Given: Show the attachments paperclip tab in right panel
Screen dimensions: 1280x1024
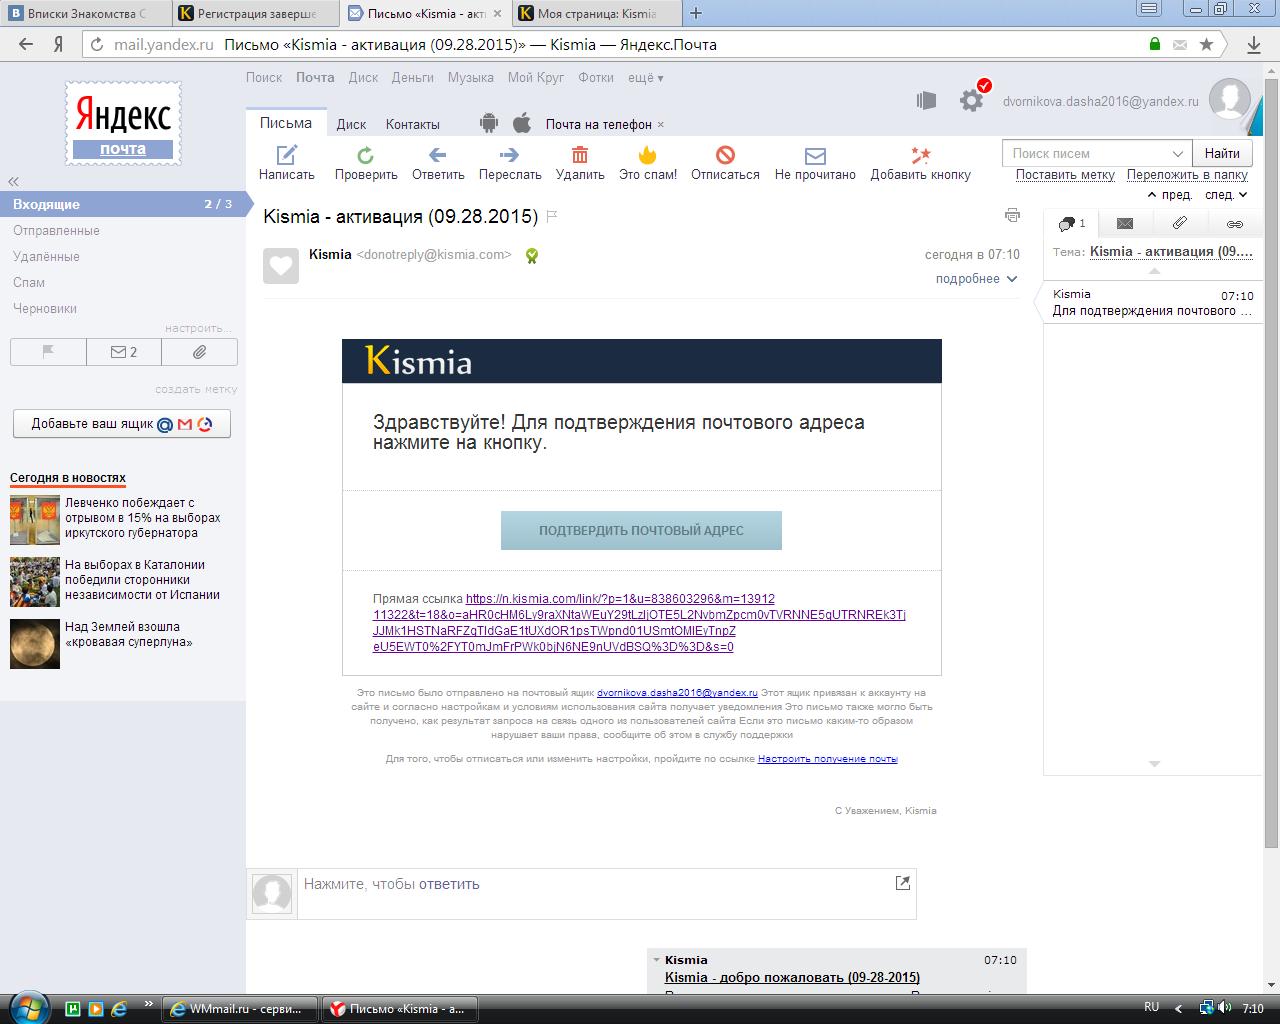Looking at the screenshot, I should (1180, 223).
